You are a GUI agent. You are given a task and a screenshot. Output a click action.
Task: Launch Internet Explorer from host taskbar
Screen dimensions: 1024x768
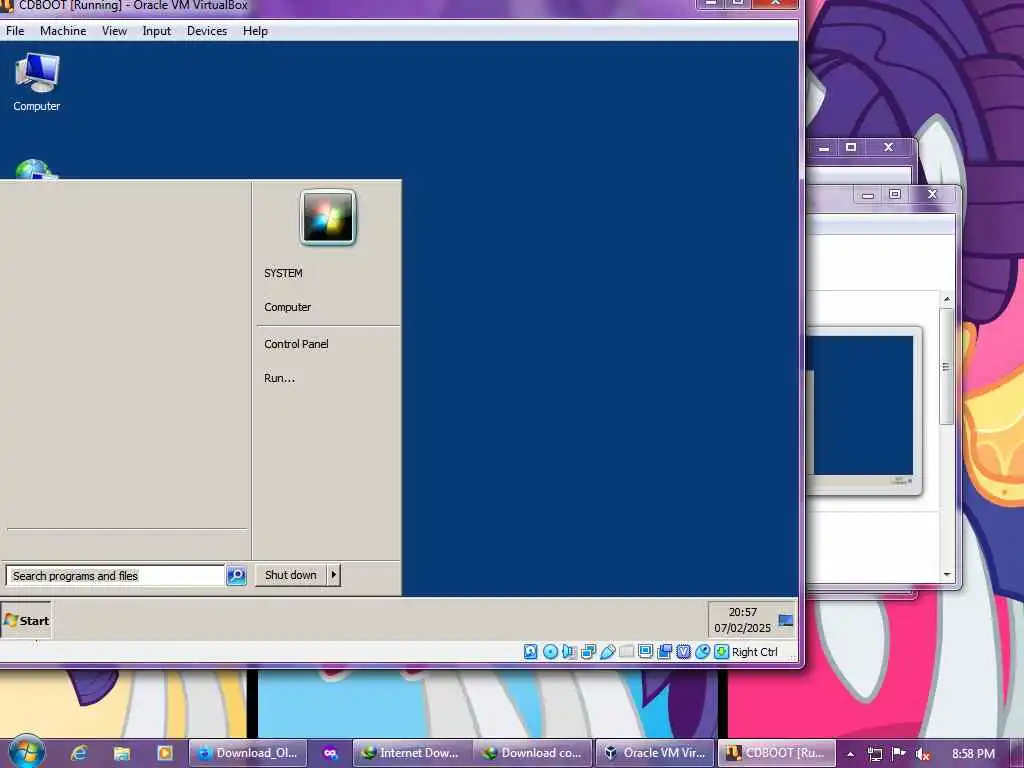[79, 753]
